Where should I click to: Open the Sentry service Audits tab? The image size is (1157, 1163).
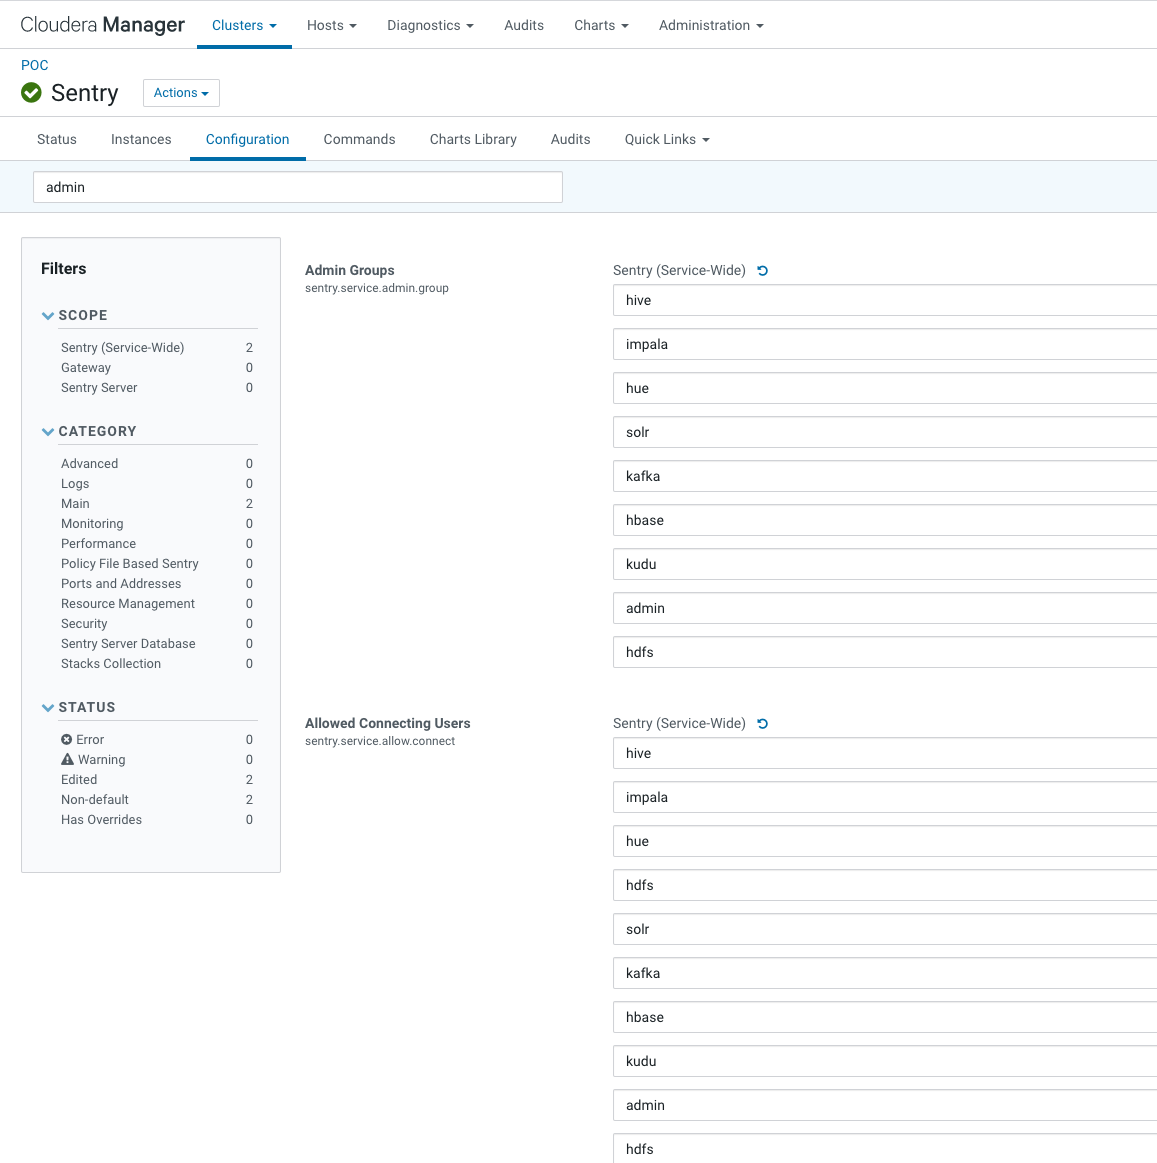(x=570, y=139)
